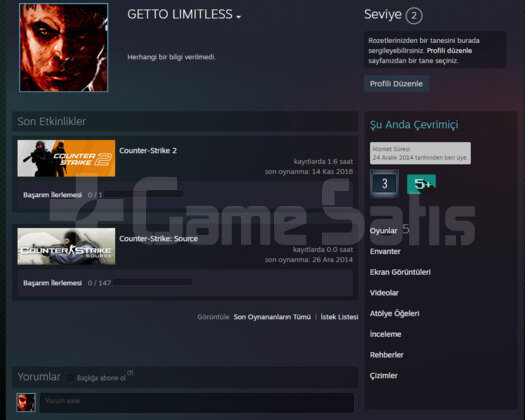
Task: Enable Başlığa abone ol checkbox
Action: tap(70, 378)
